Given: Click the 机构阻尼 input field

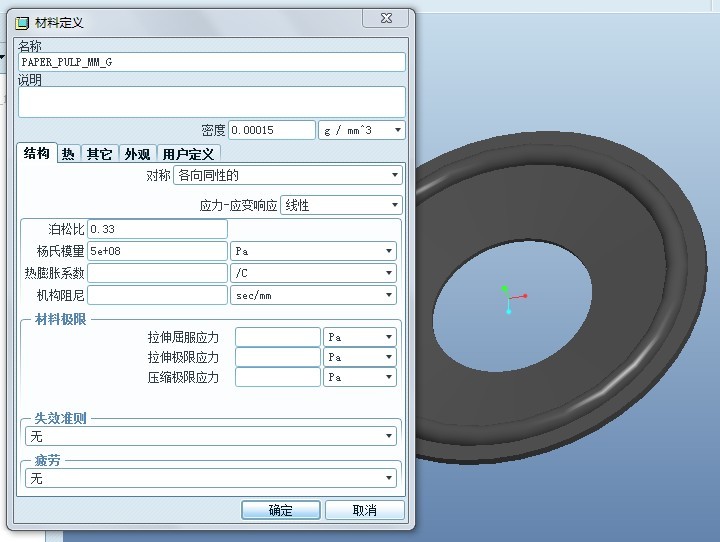Looking at the screenshot, I should pos(158,295).
